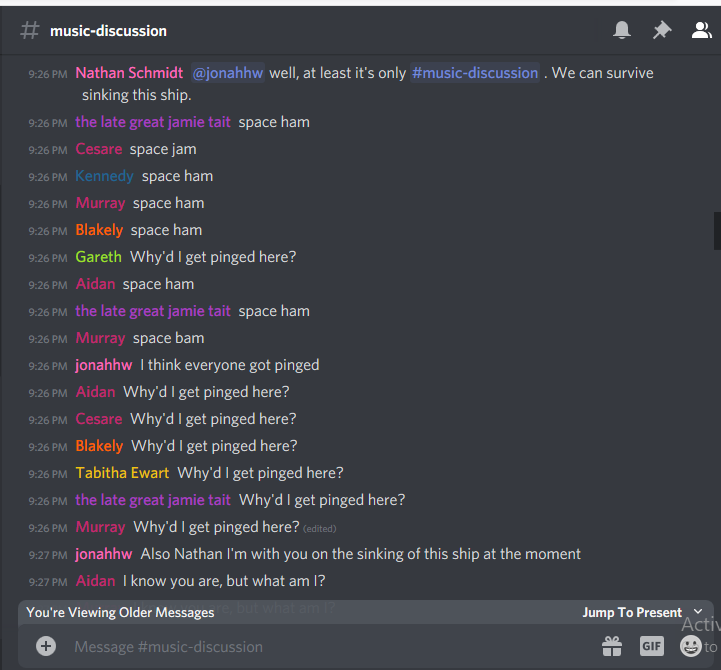Open Nathan Schmidt's user profile
Screen dimensions: 721x670
(129, 73)
